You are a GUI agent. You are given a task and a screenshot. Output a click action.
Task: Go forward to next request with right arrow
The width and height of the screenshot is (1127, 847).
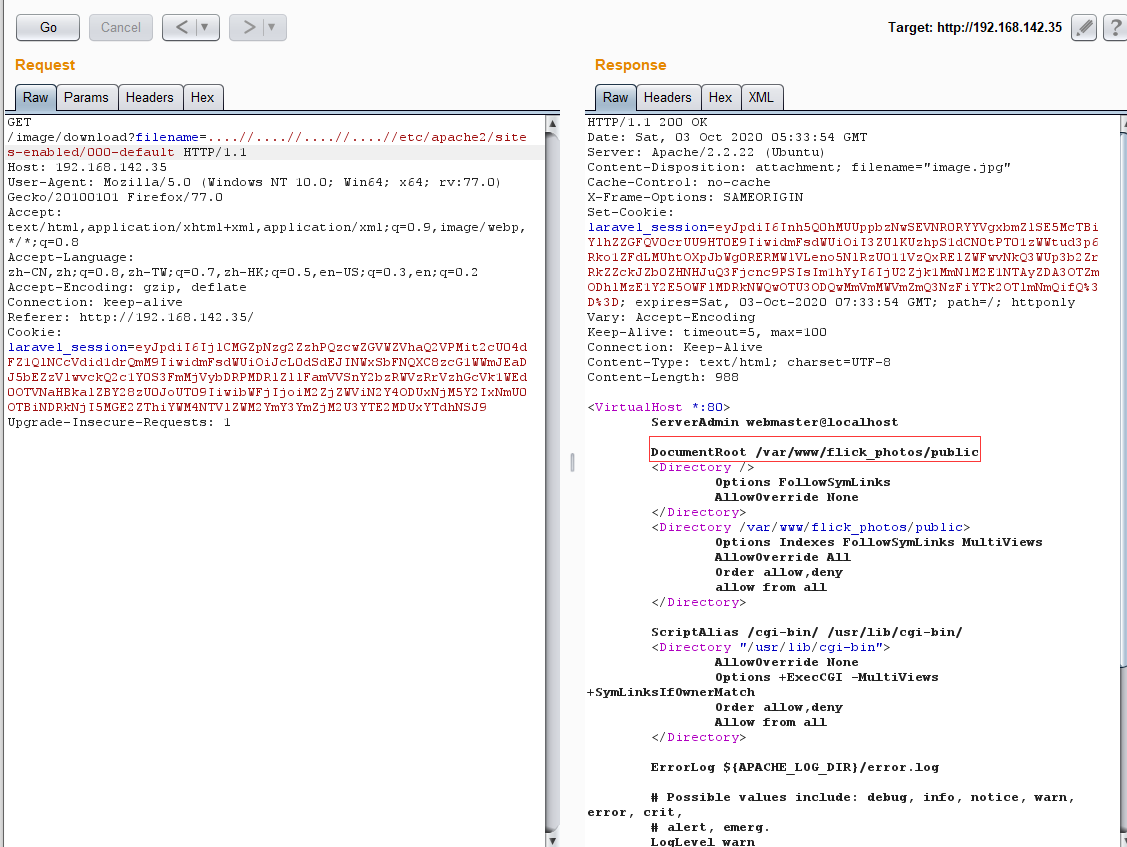click(x=249, y=27)
